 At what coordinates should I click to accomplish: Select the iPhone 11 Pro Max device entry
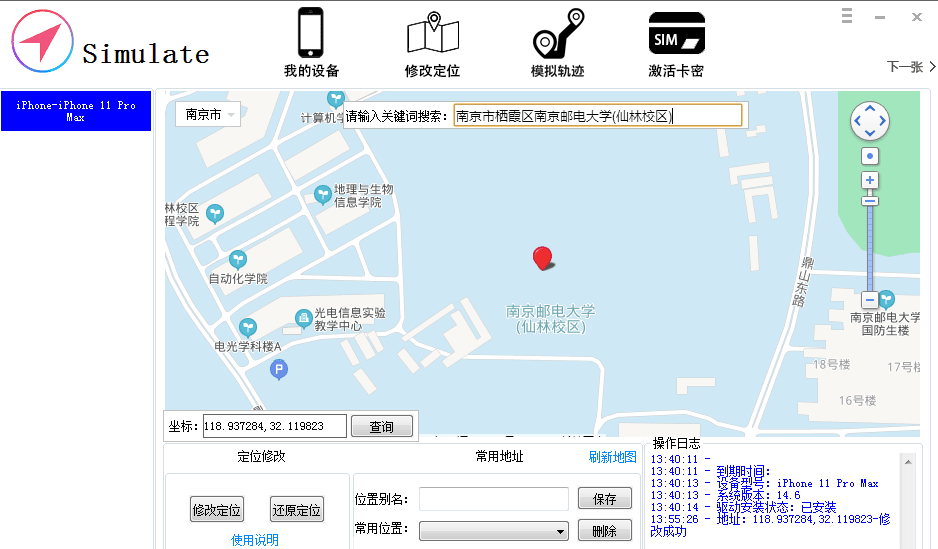pos(76,111)
